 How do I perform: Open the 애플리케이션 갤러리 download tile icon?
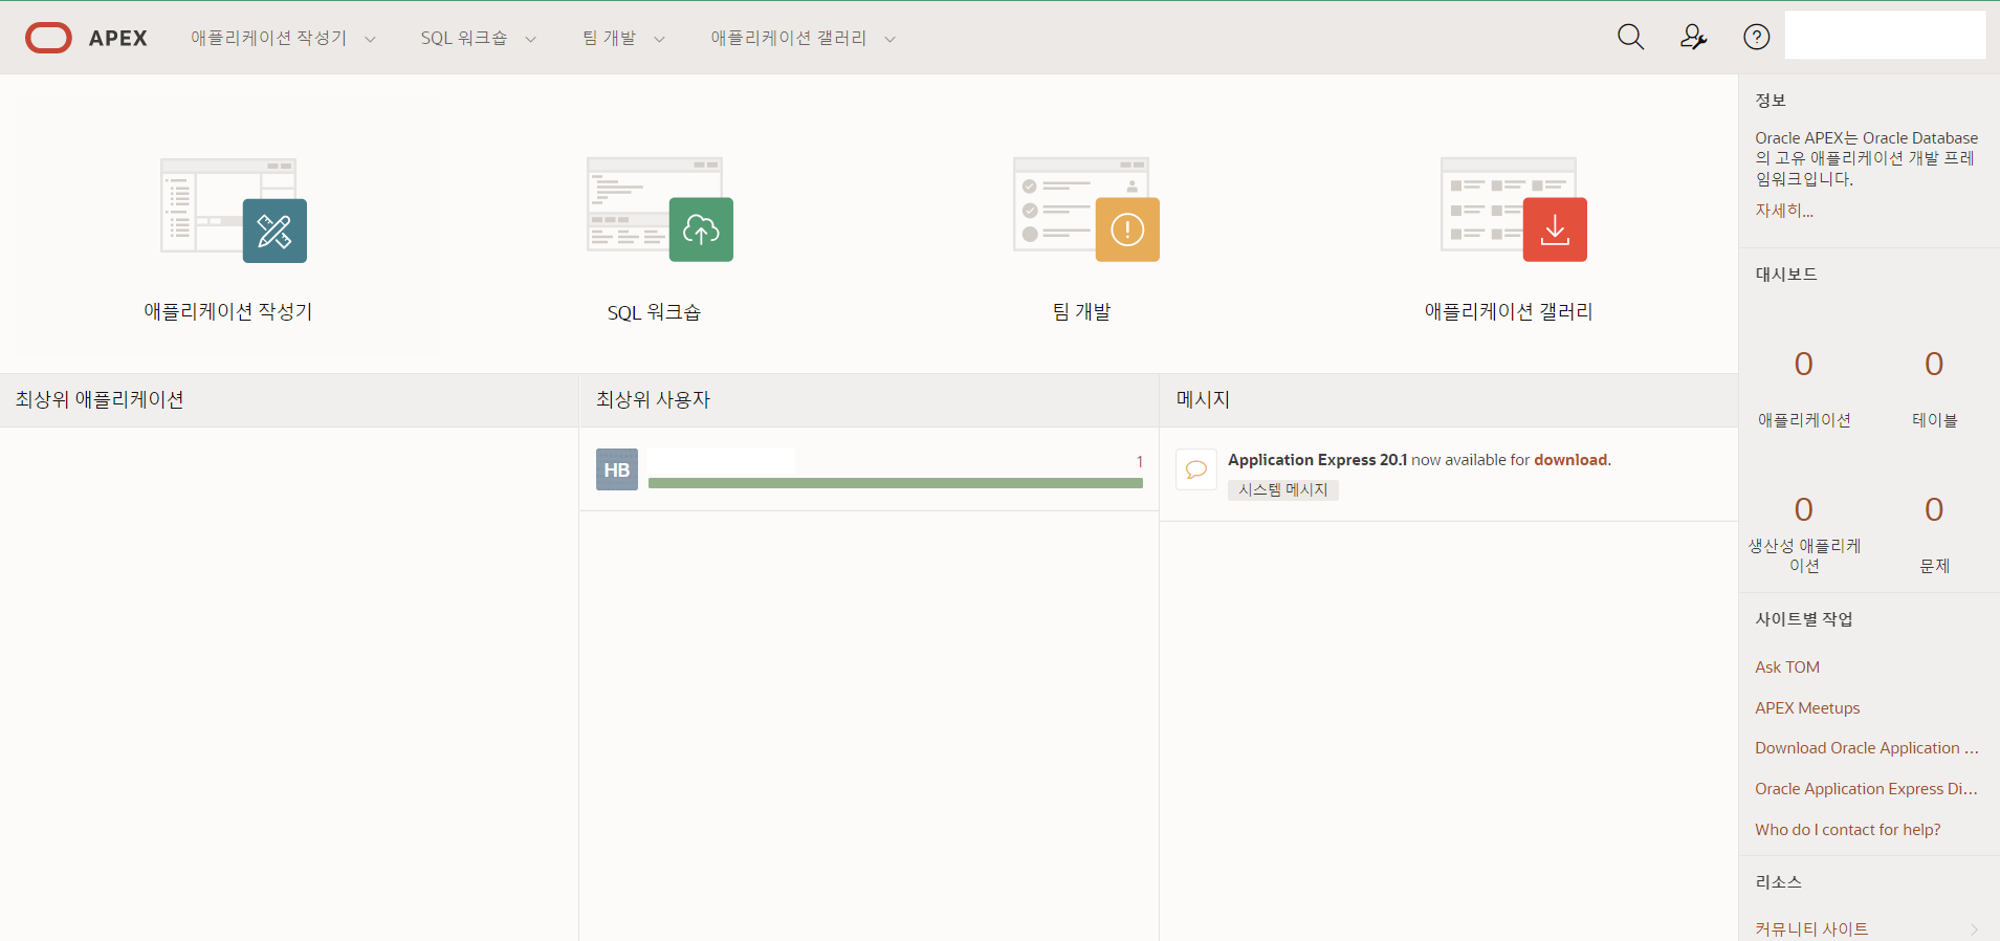click(1514, 210)
